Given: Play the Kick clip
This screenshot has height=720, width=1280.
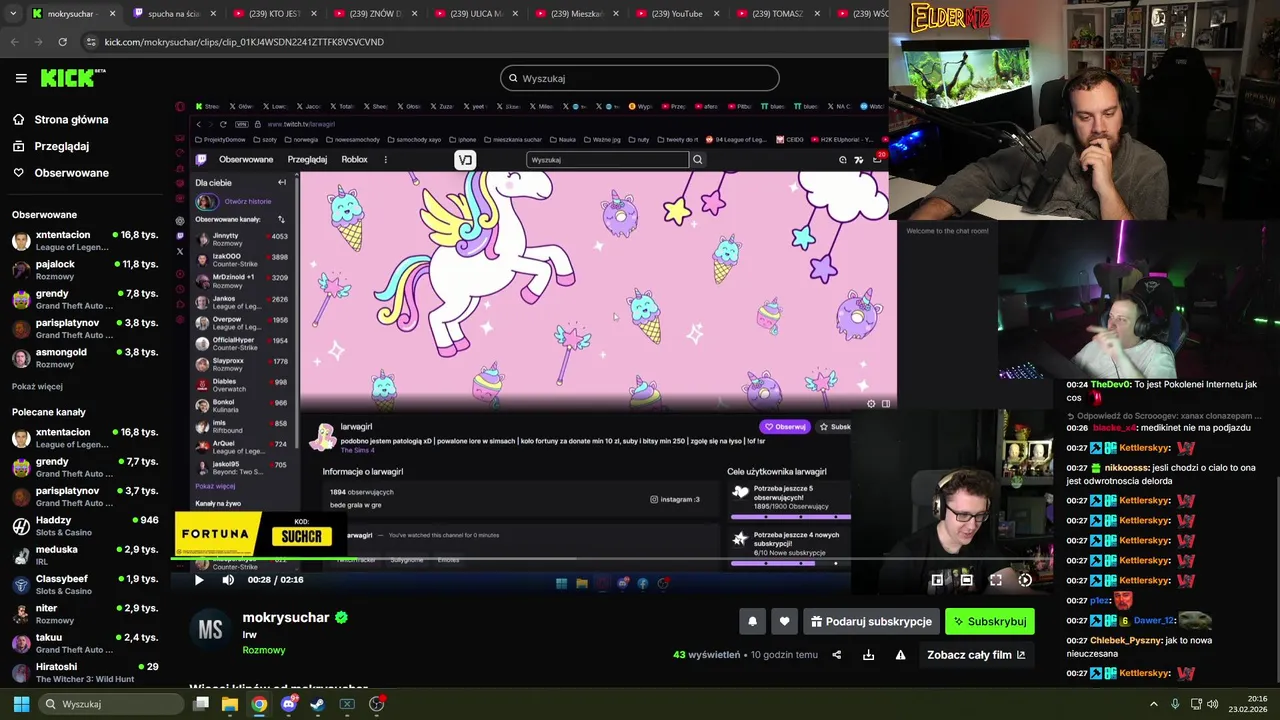Looking at the screenshot, I should [x=199, y=580].
